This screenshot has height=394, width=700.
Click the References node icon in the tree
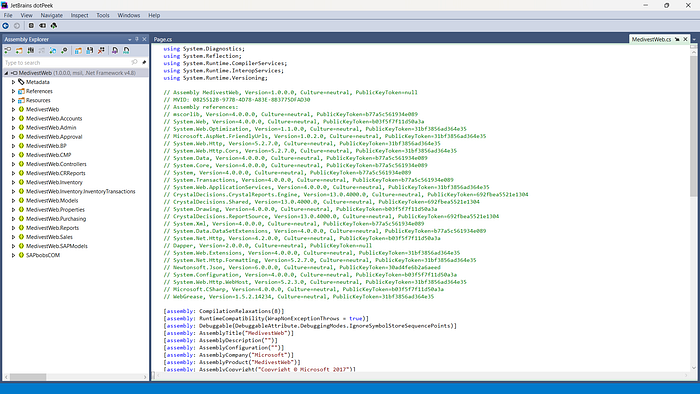pos(21,91)
